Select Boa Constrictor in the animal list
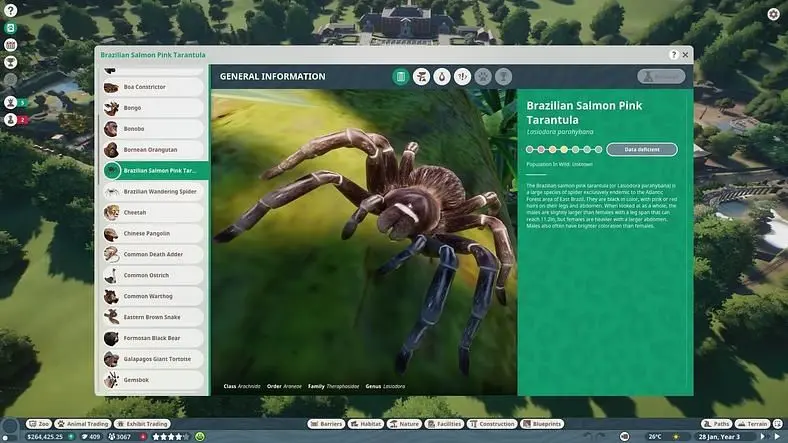The width and height of the screenshot is (788, 443). click(x=154, y=87)
